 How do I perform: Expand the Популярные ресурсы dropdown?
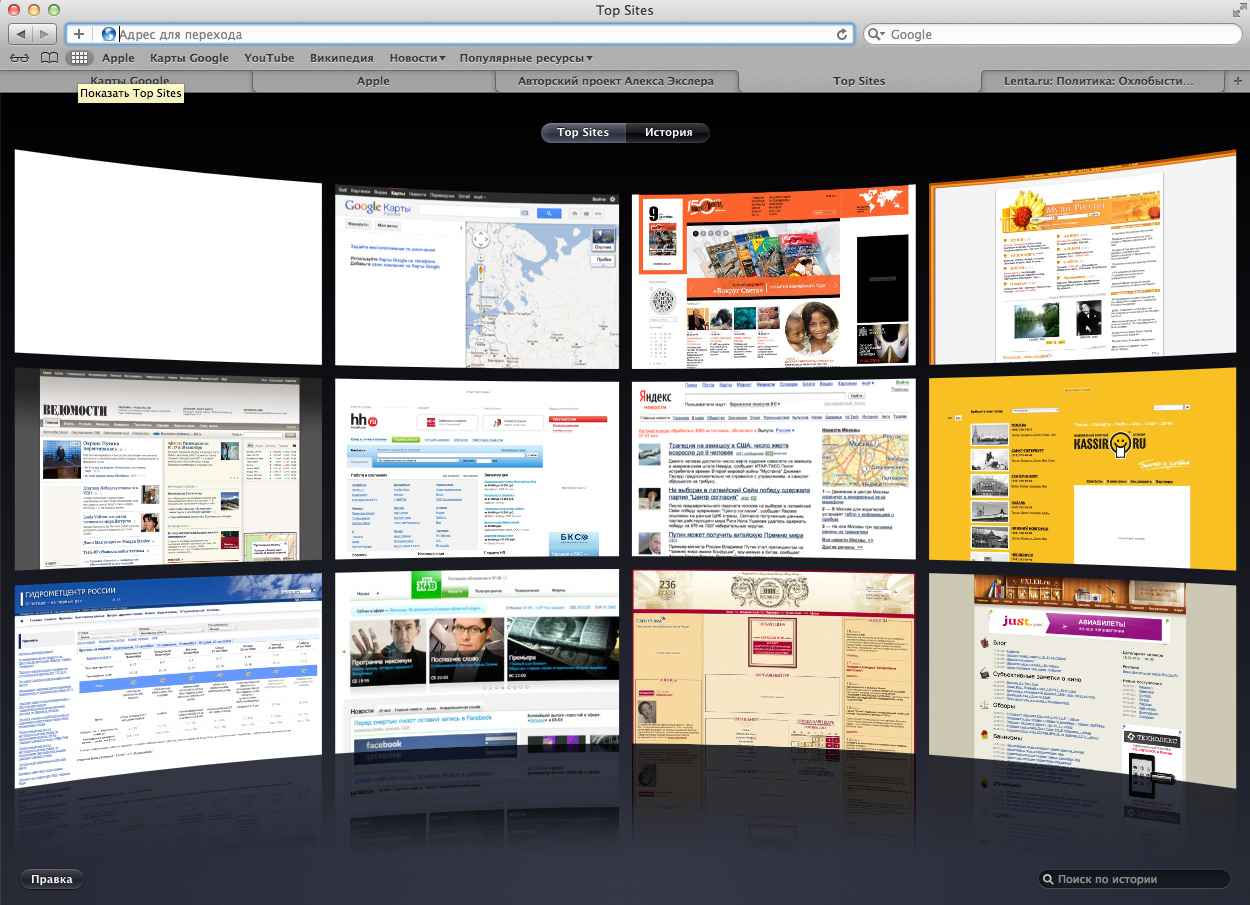(x=526, y=58)
